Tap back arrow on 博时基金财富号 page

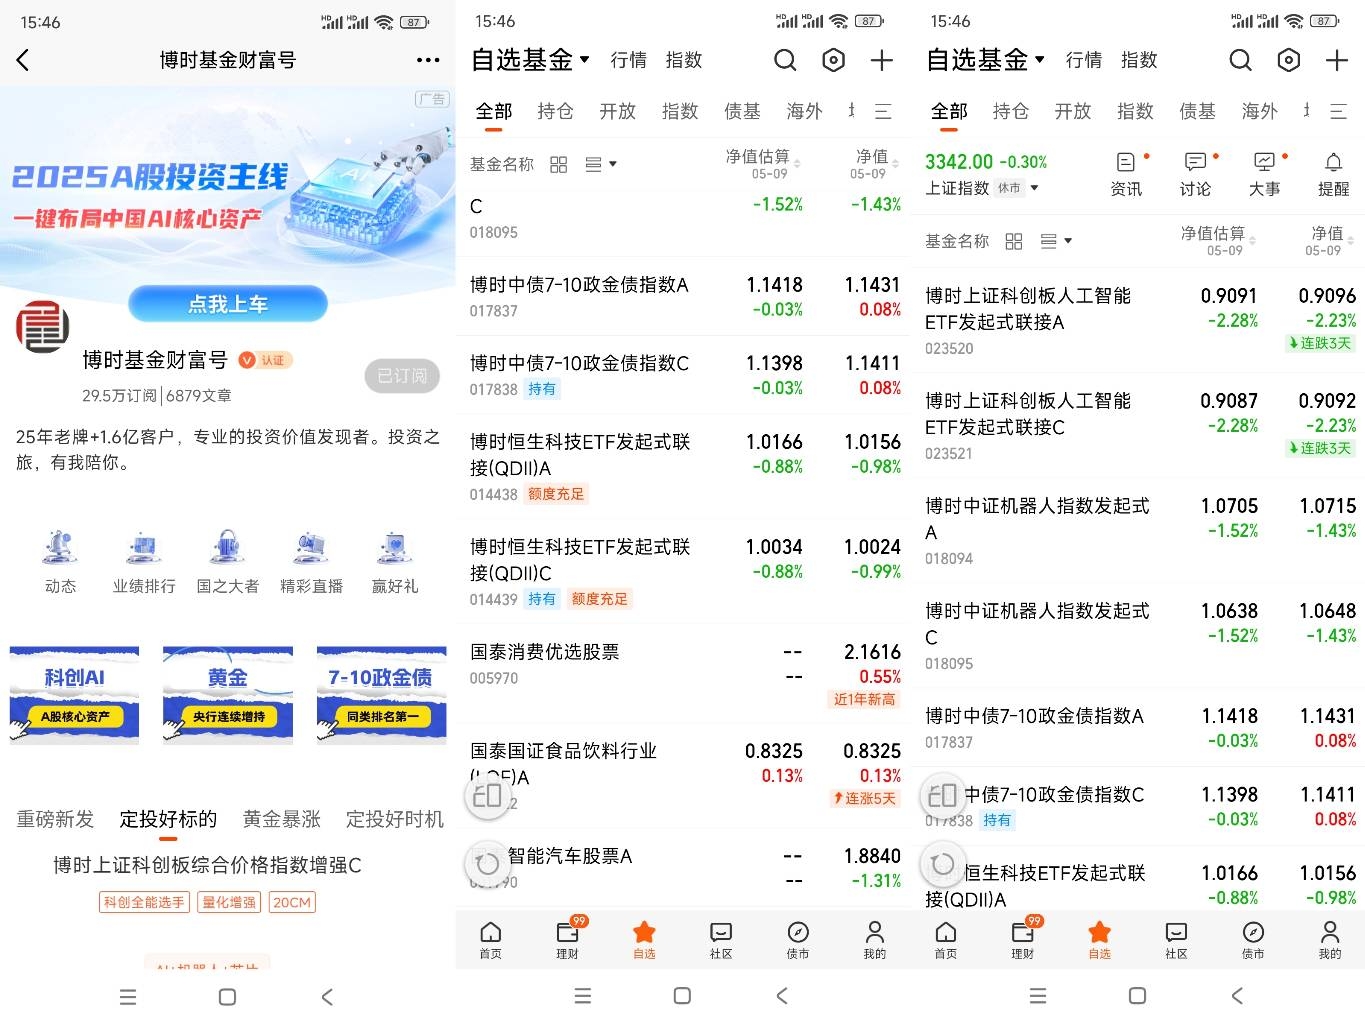[23, 60]
